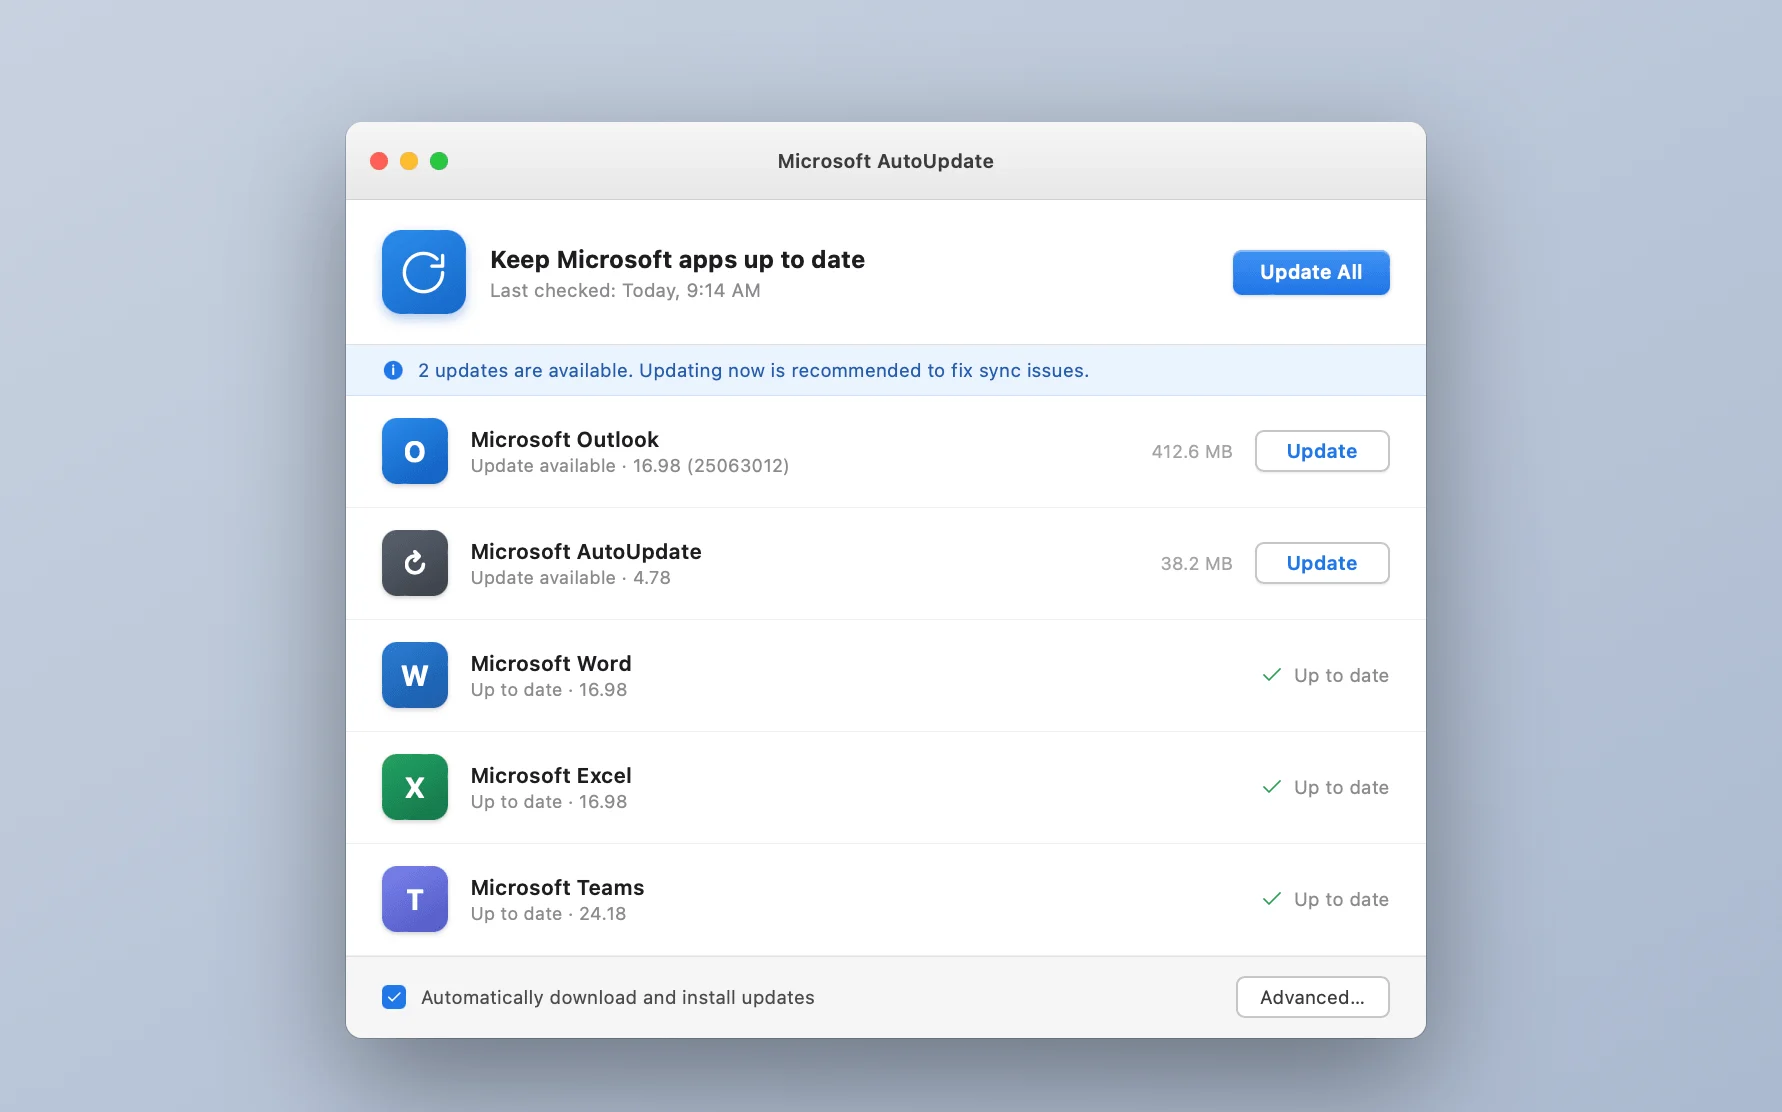1782x1112 pixels.
Task: Click the '2 updates are available' banner message
Action: click(x=753, y=370)
